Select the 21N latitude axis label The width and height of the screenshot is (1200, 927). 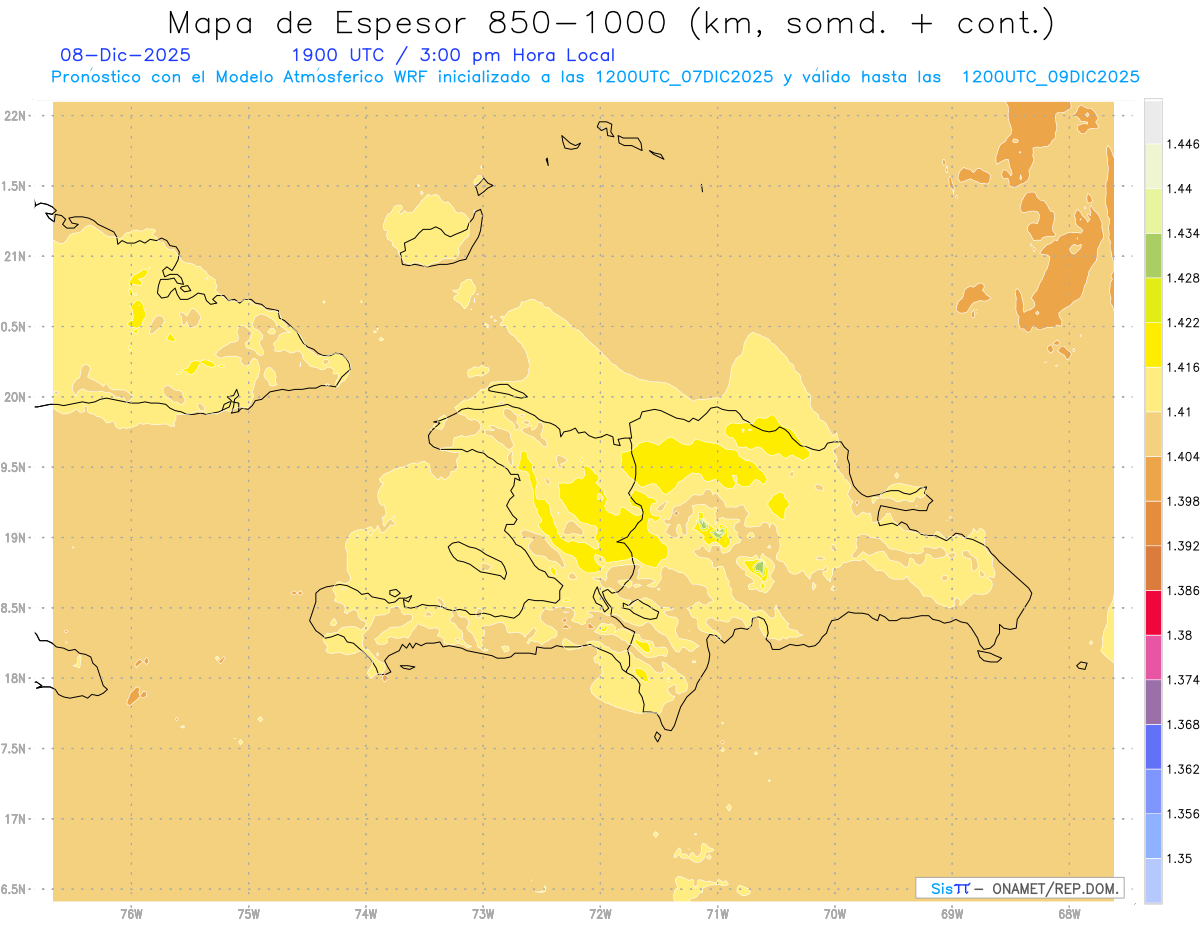pos(15,256)
